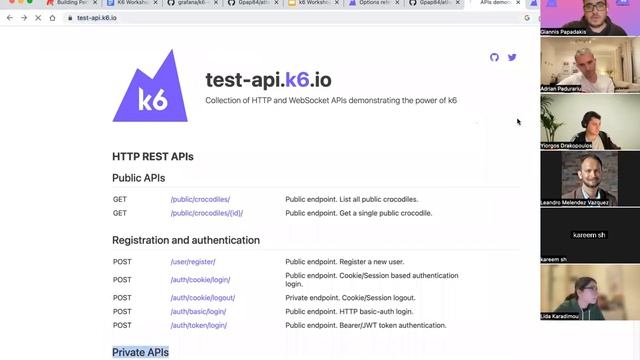This screenshot has width=640, height=360.
Task: Close the Building Perf tab
Action: (x=95, y=2)
